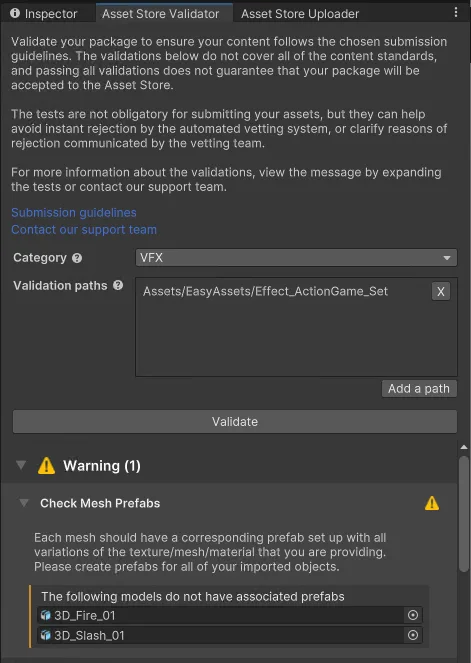
Task: Click the Validate button
Action: (x=235, y=422)
